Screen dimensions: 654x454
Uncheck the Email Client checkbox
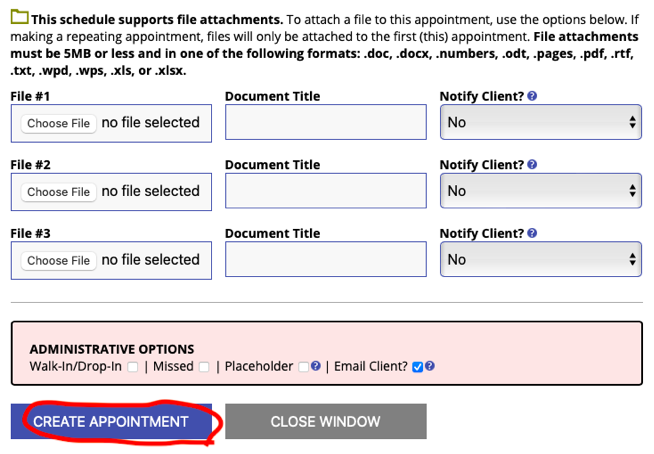pos(417,367)
